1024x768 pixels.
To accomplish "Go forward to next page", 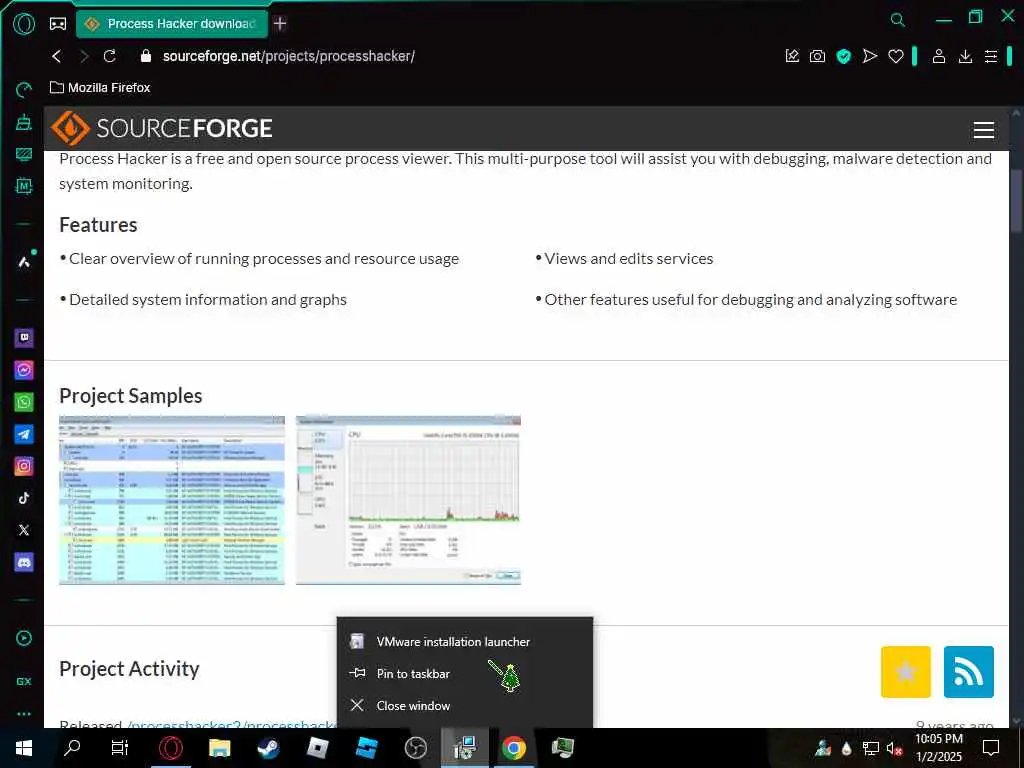I will (x=84, y=56).
